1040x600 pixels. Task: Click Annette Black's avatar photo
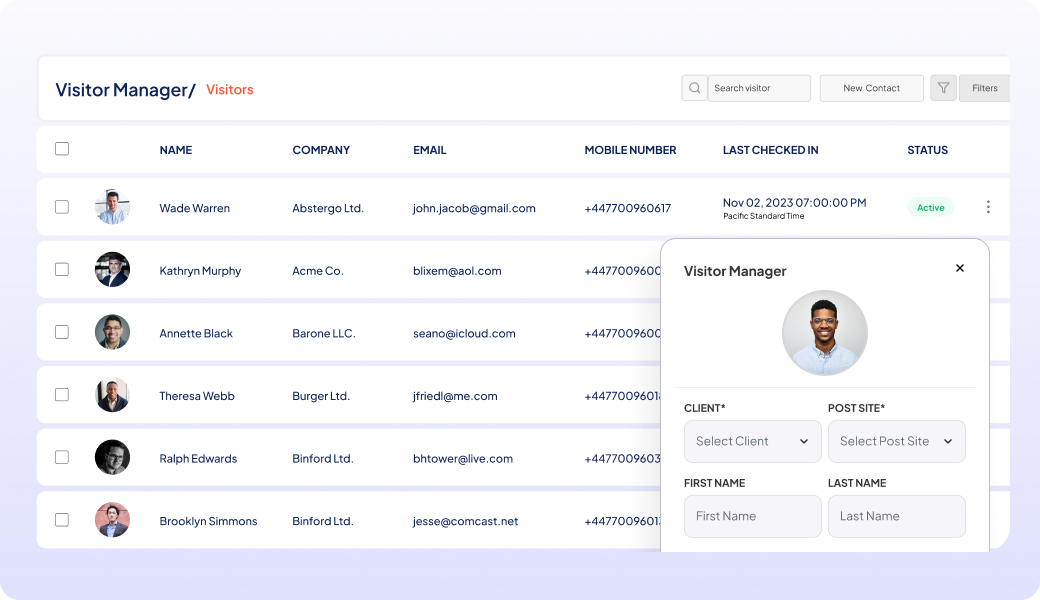click(x=112, y=332)
